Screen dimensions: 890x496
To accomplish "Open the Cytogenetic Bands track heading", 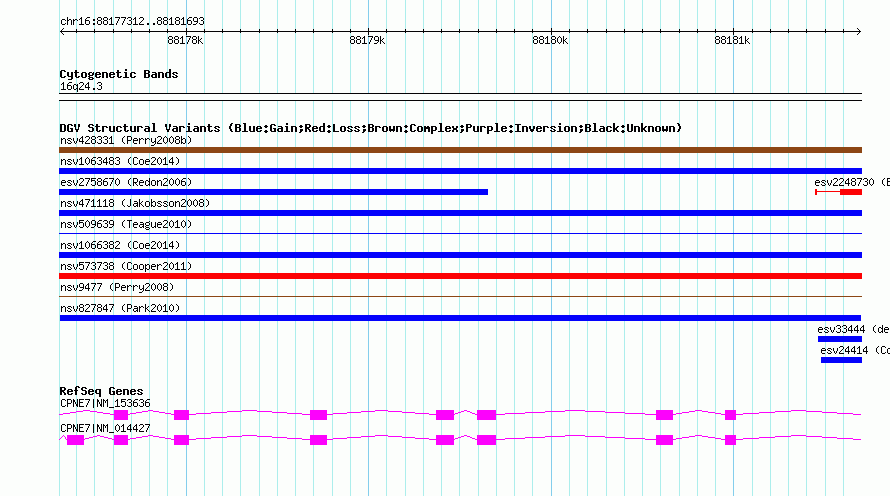I will click(119, 74).
